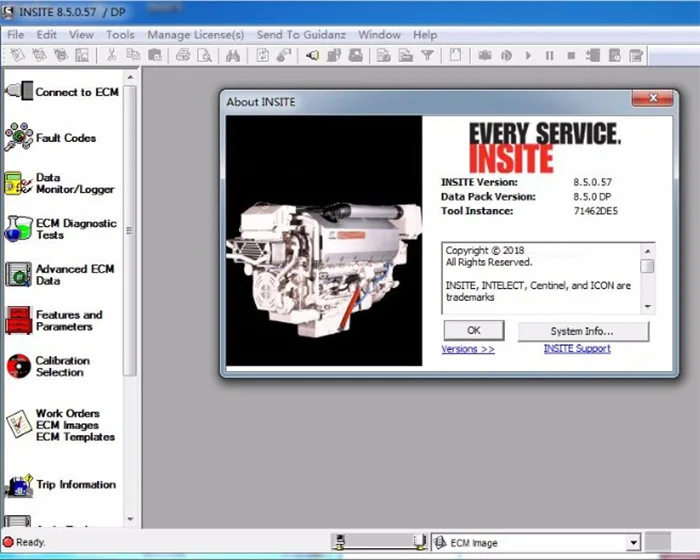Click the Copy toolbar icon
This screenshot has width=700, height=560.
click(133, 55)
